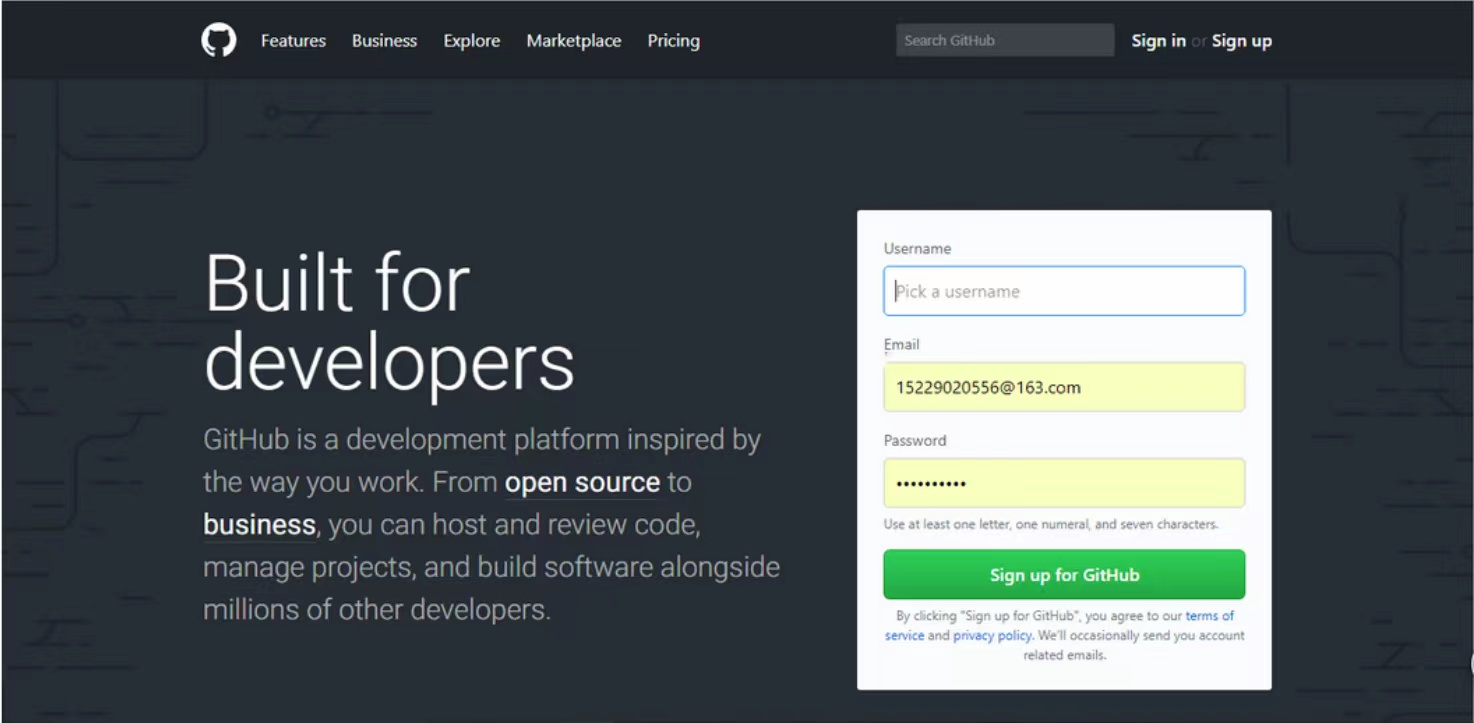Go to the Business nav item
The height and width of the screenshot is (723, 1474).
pyautogui.click(x=384, y=41)
